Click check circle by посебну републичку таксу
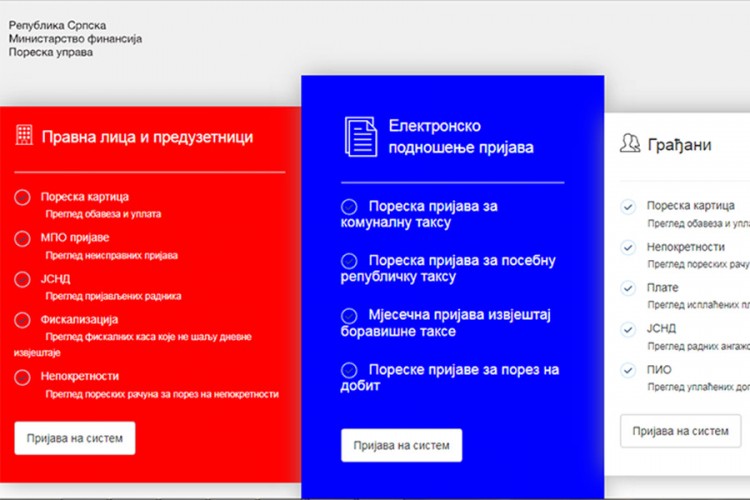This screenshot has height=500, width=750. (349, 261)
